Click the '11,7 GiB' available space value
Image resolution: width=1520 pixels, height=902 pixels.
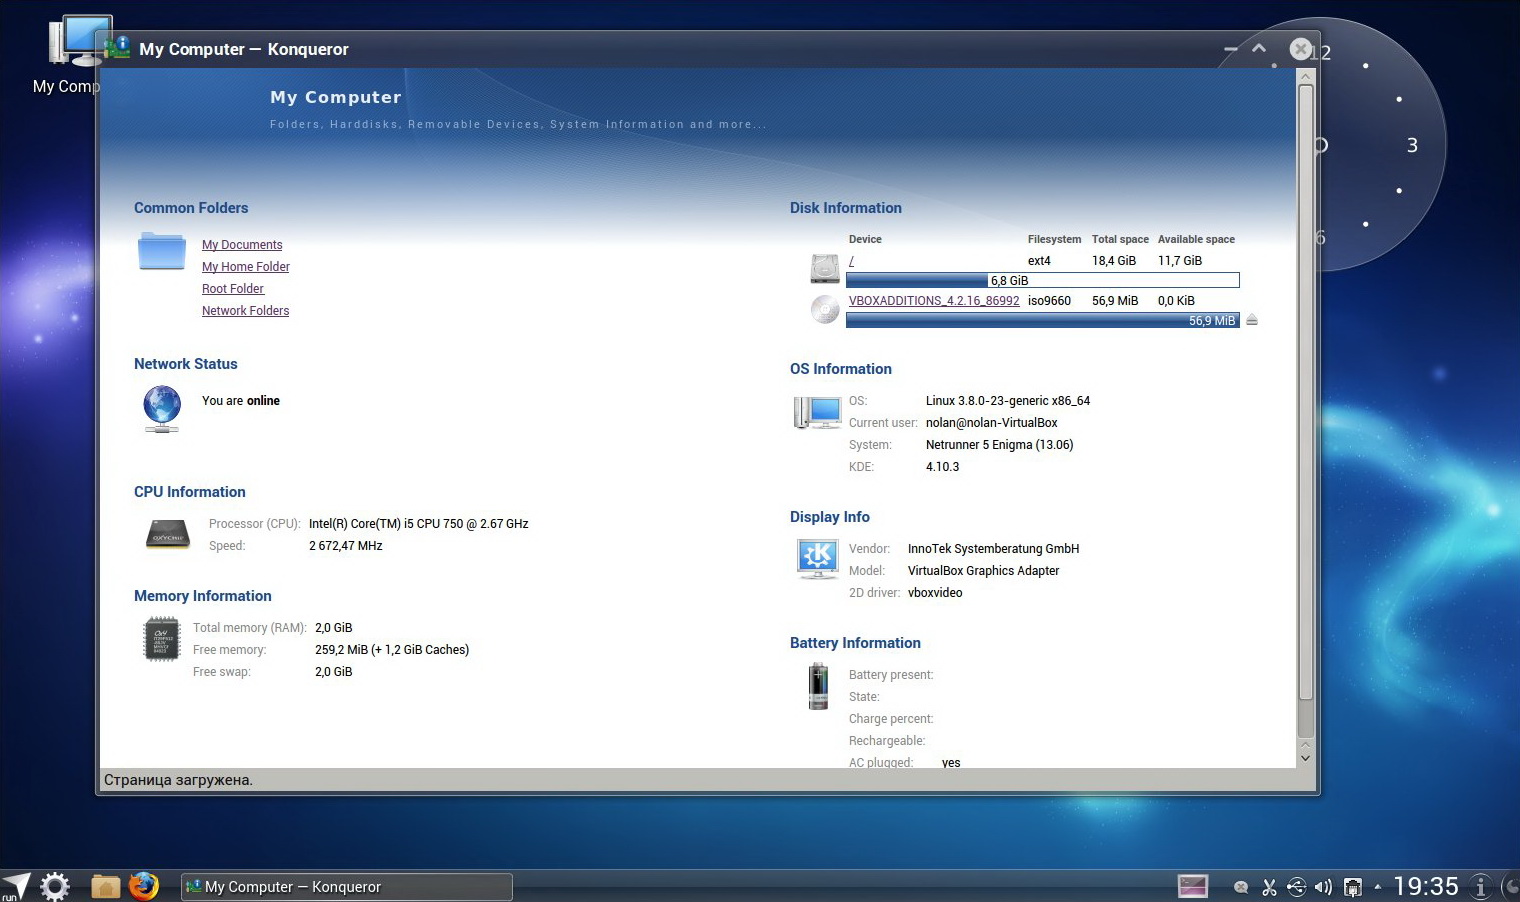click(1180, 261)
